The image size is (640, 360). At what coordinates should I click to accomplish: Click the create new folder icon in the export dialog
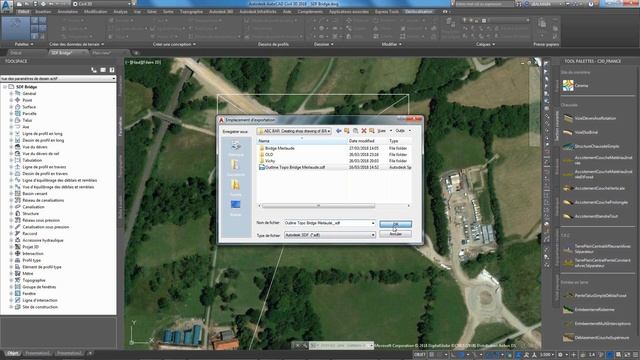coord(372,131)
